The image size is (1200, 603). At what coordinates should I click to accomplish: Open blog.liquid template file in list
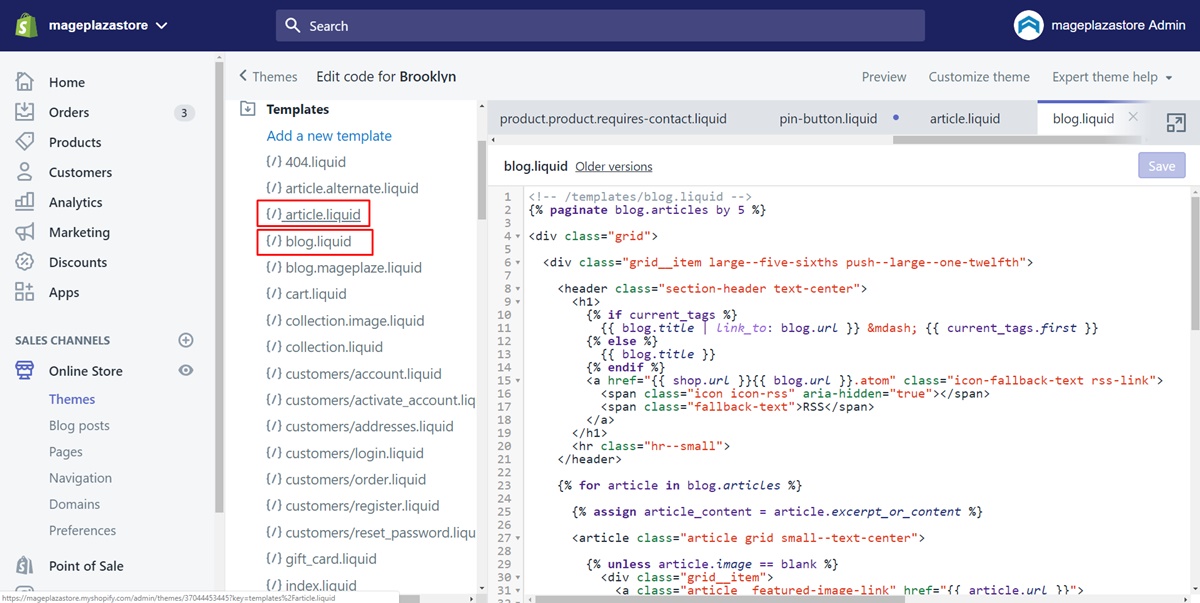pos(309,241)
